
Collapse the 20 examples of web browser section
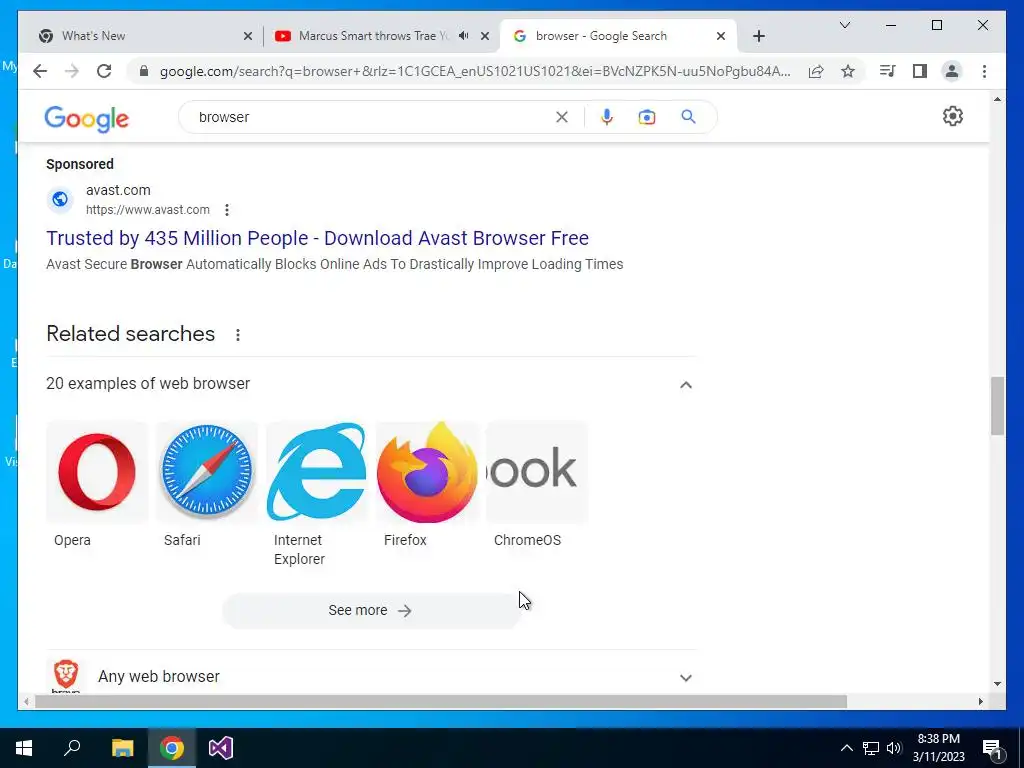tap(686, 385)
